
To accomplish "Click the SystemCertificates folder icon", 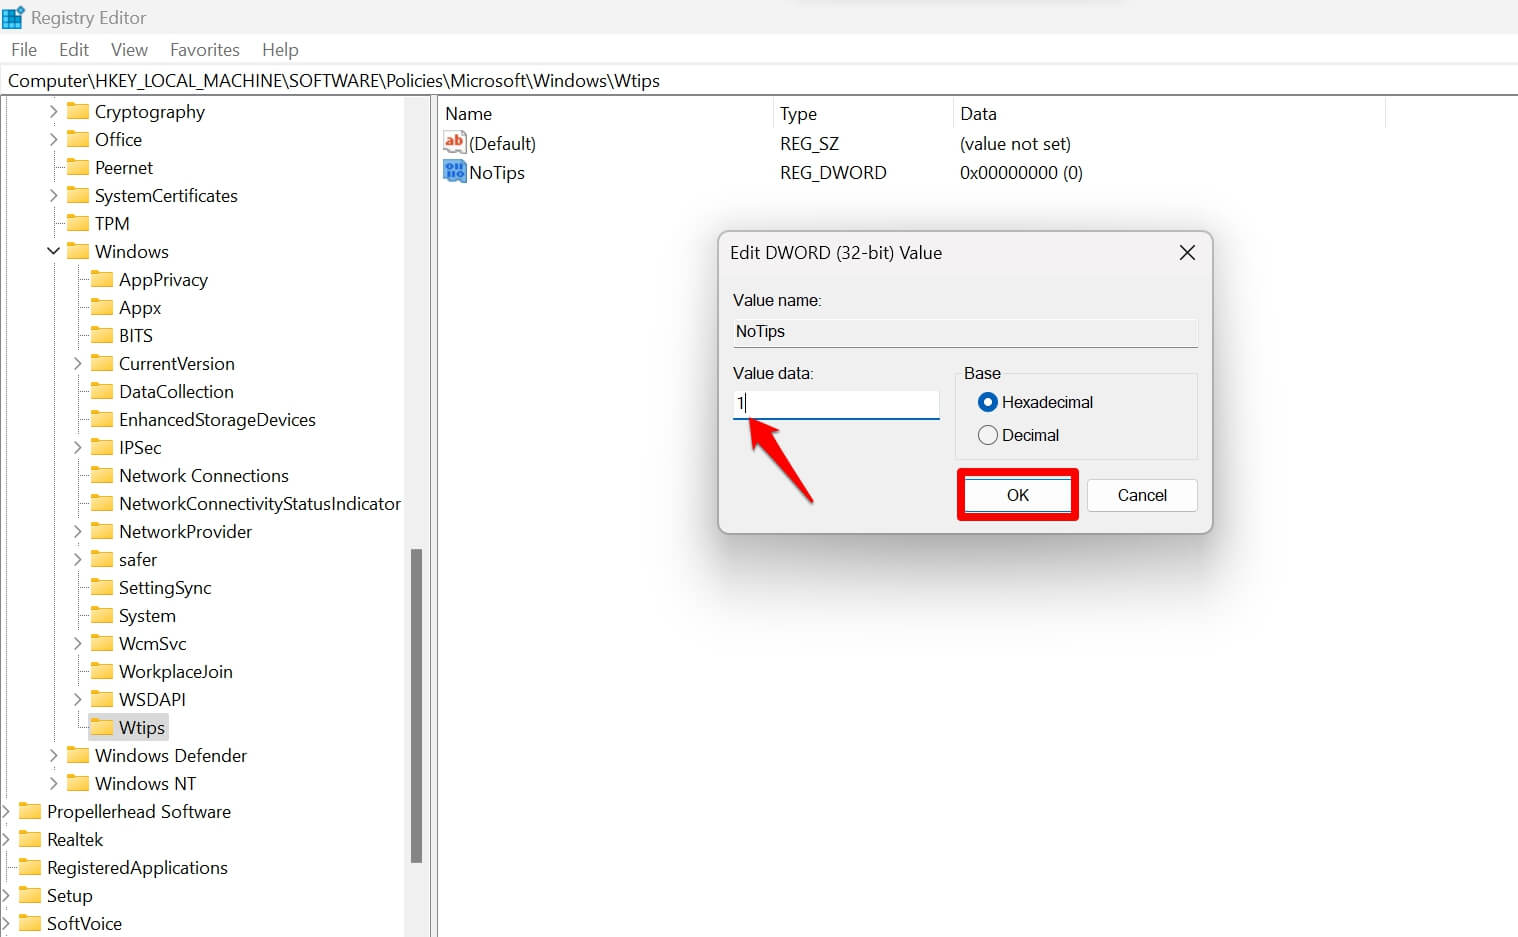I will [x=78, y=195].
